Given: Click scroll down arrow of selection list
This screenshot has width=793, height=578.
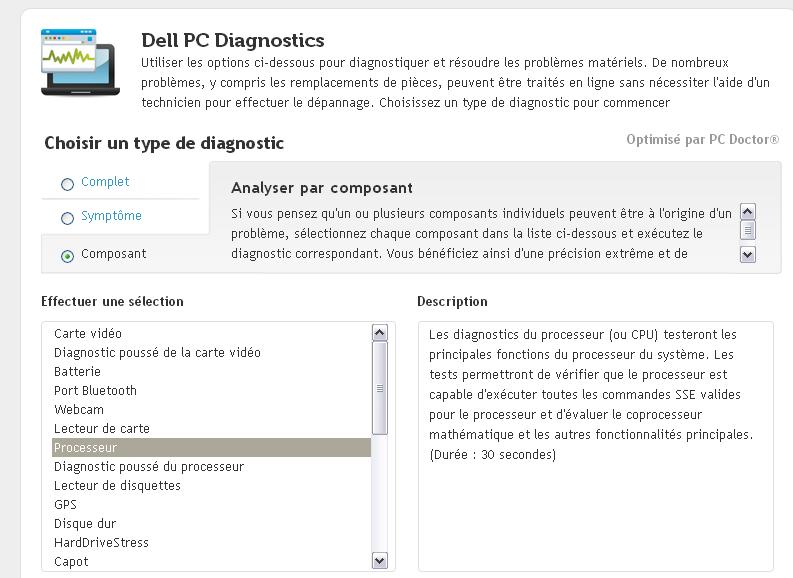Looking at the screenshot, I should [379, 560].
